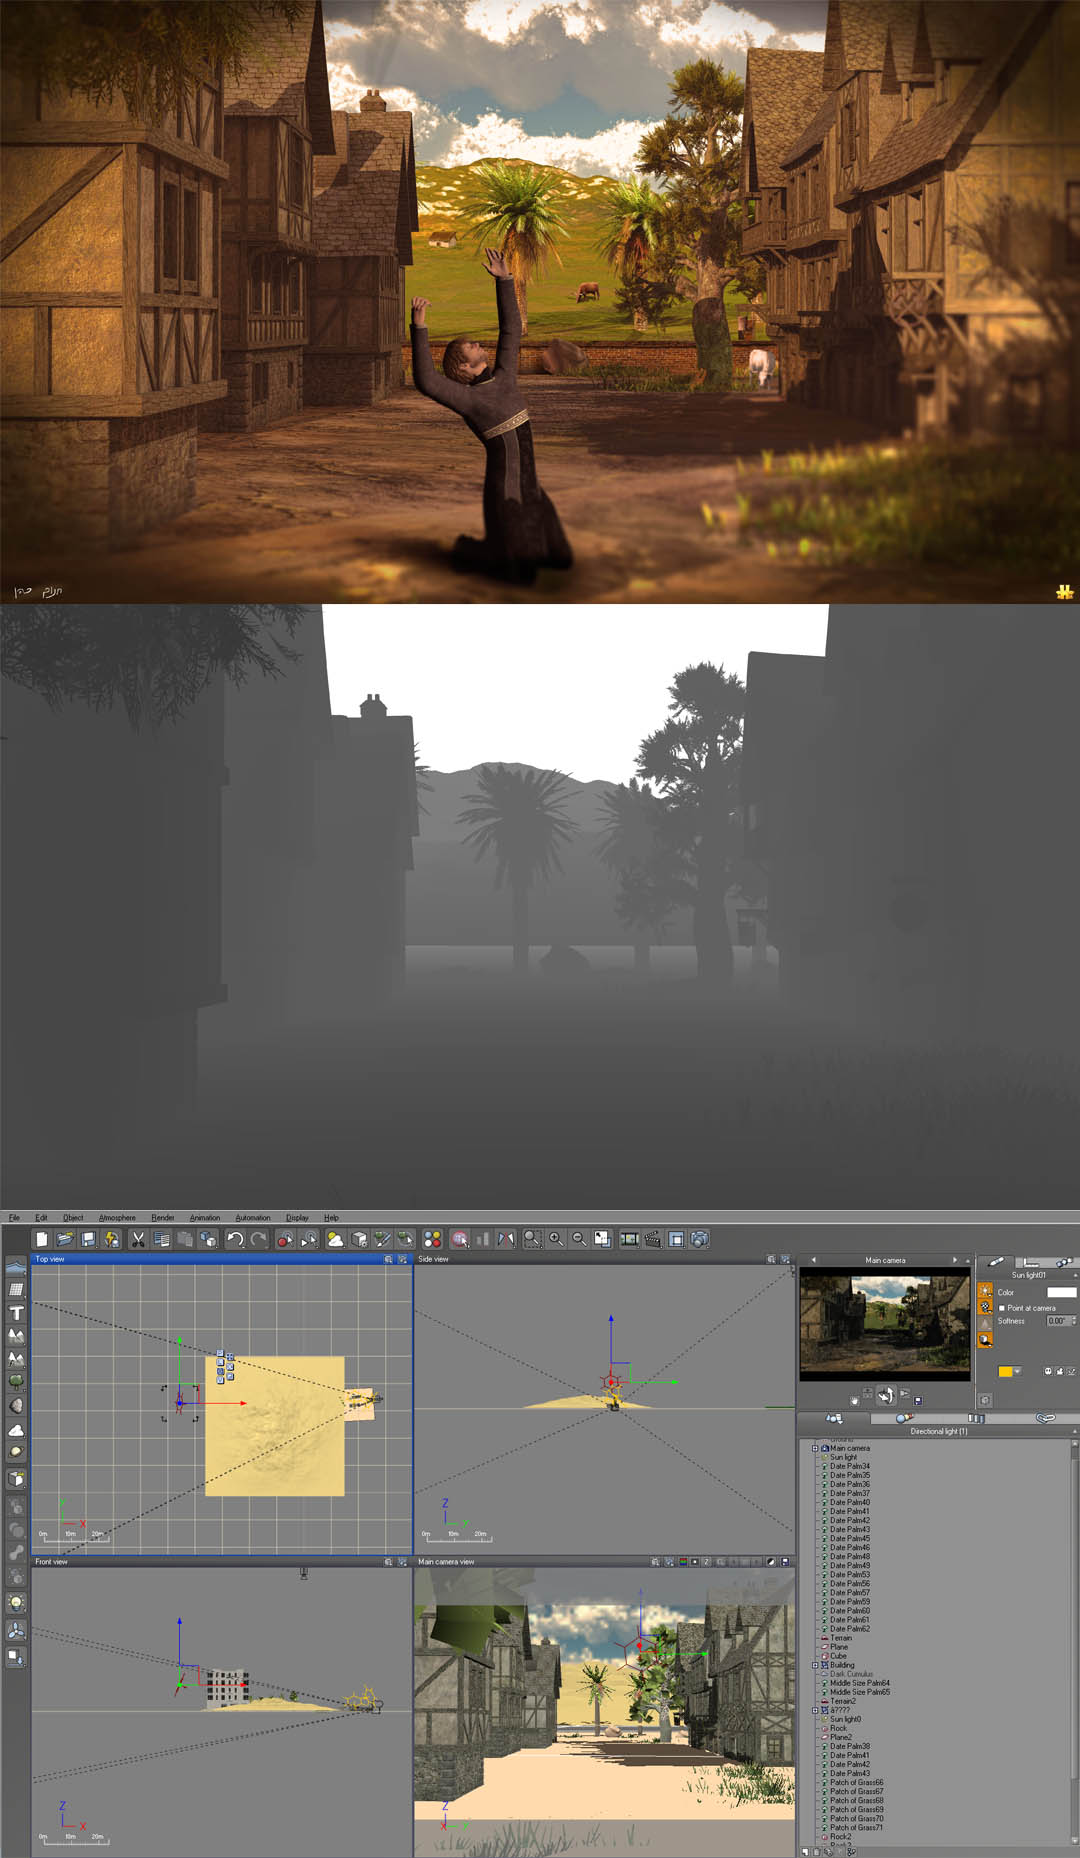Screen dimensions: 1080x1858
Task: Open the Animation menu
Action: click(x=205, y=1217)
